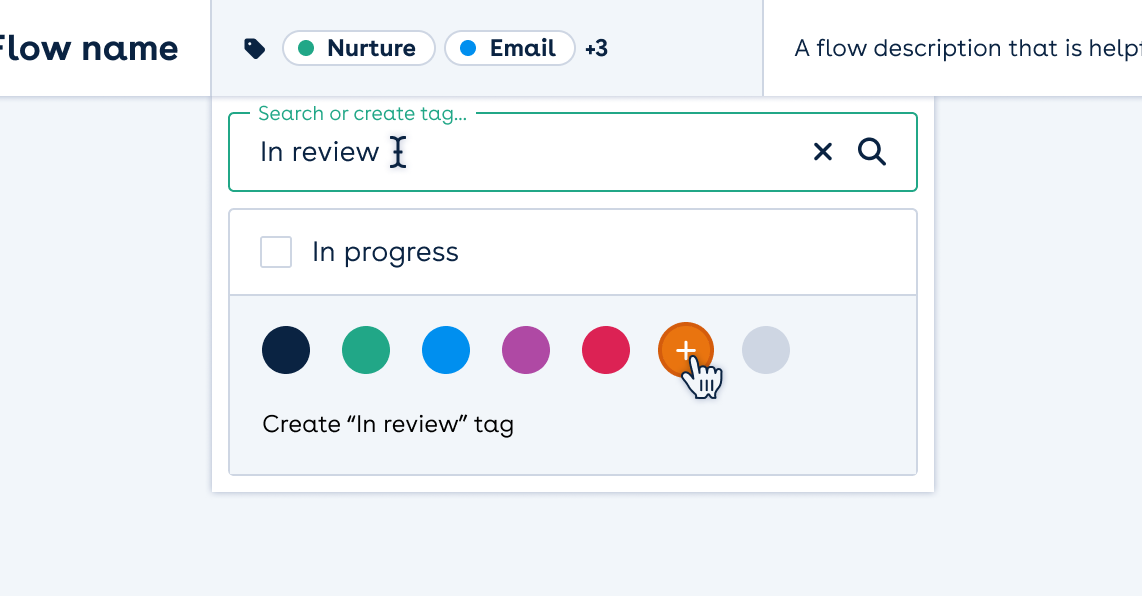Pick the purple color swatch
Screen dimensions: 1142x596
click(526, 350)
